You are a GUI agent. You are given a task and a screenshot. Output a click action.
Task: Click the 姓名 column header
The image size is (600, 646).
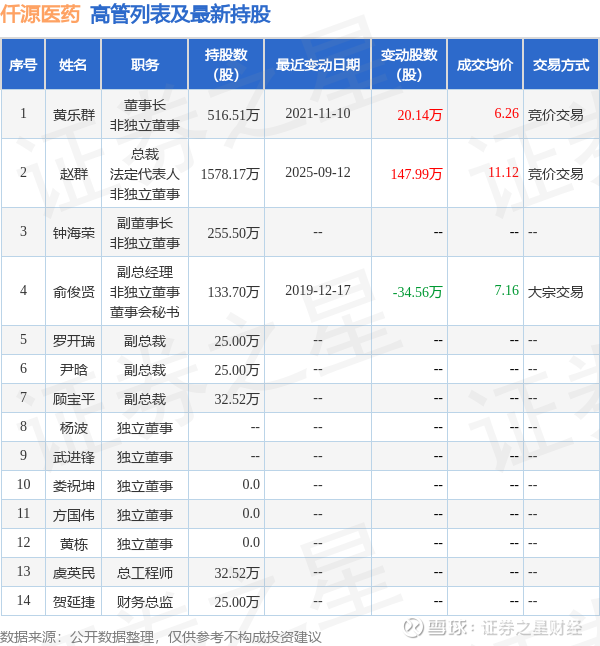point(73,65)
